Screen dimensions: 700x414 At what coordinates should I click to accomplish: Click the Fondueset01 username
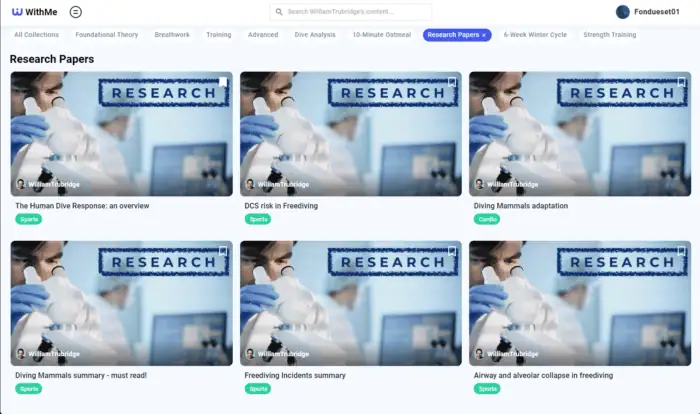tap(657, 12)
